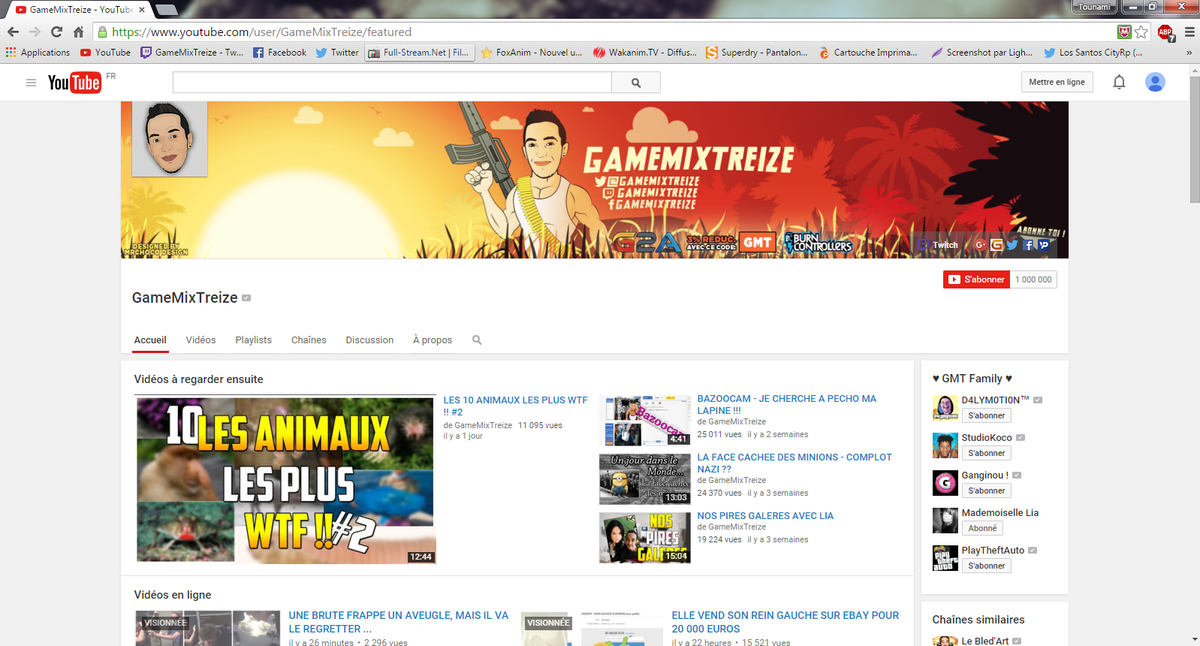
Task: Click the channel search magnifier icon
Action: tap(477, 340)
